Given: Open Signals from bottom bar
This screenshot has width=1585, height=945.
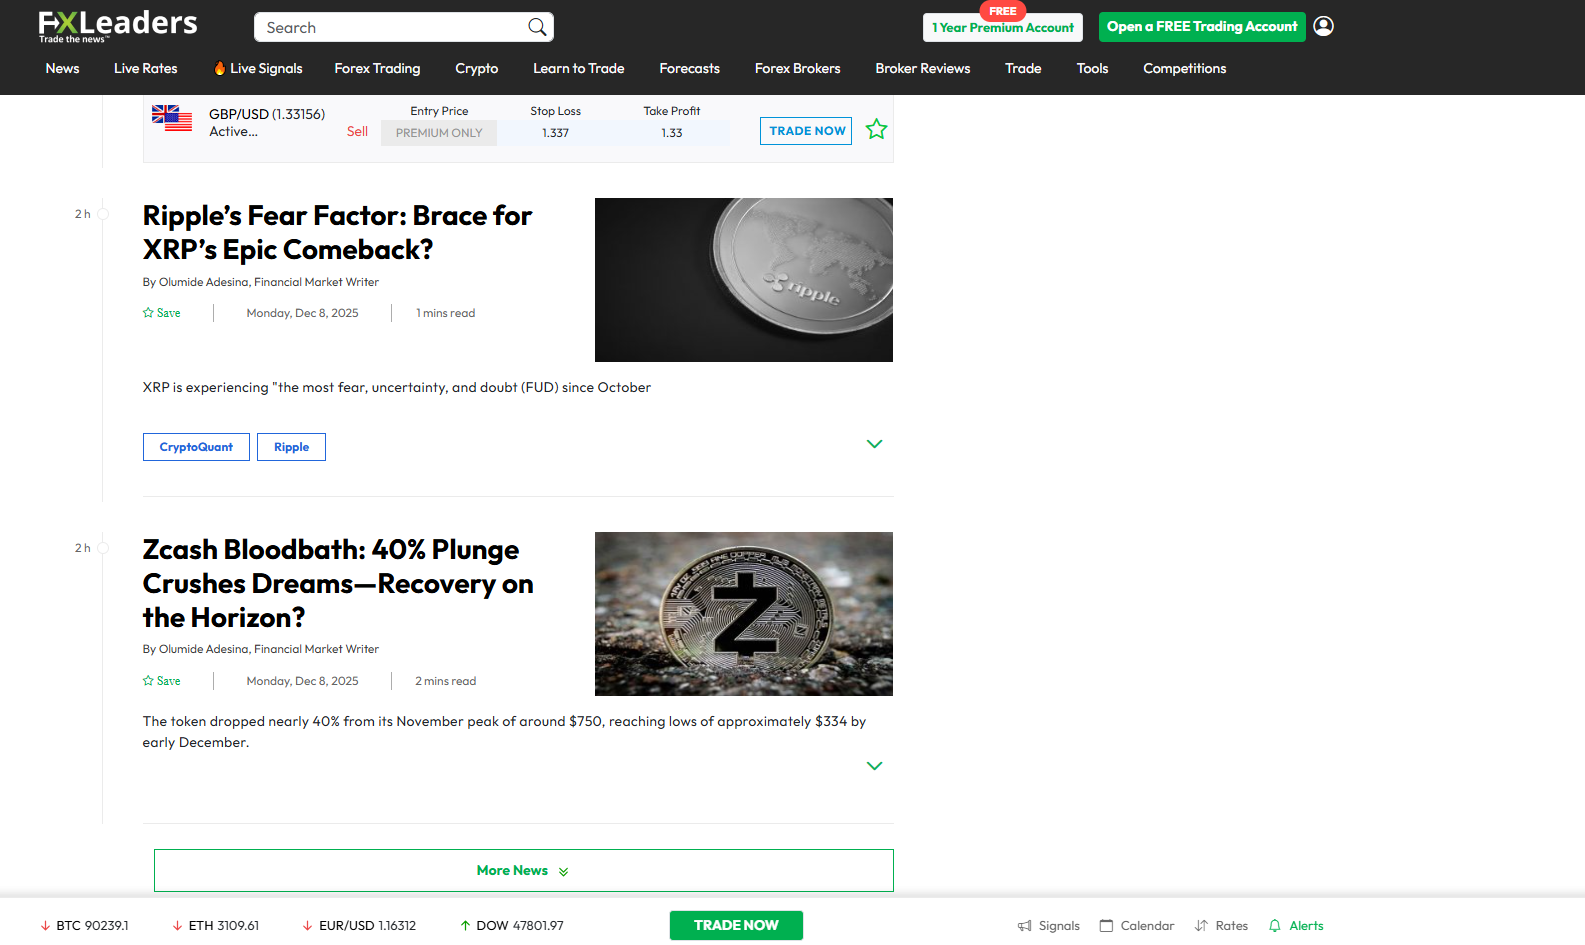Looking at the screenshot, I should (x=1049, y=926).
